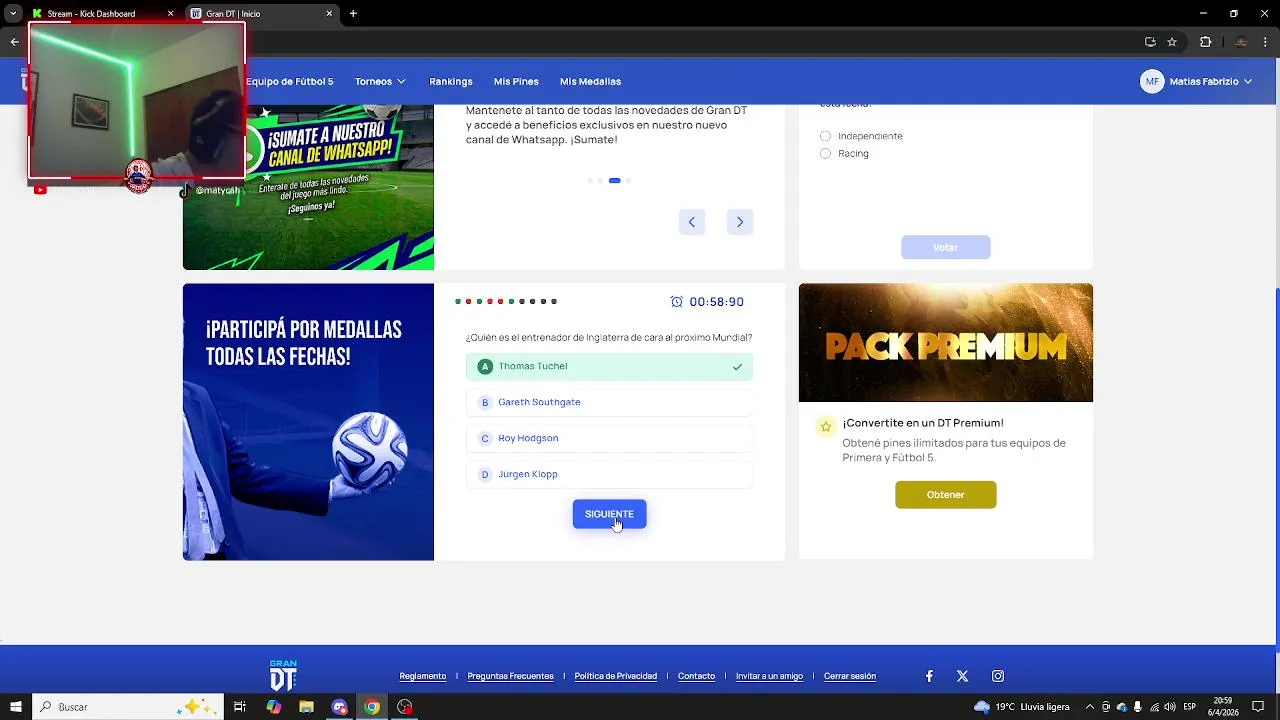Click the Chrome profile picture icon
1280x720 pixels.
(x=1241, y=42)
